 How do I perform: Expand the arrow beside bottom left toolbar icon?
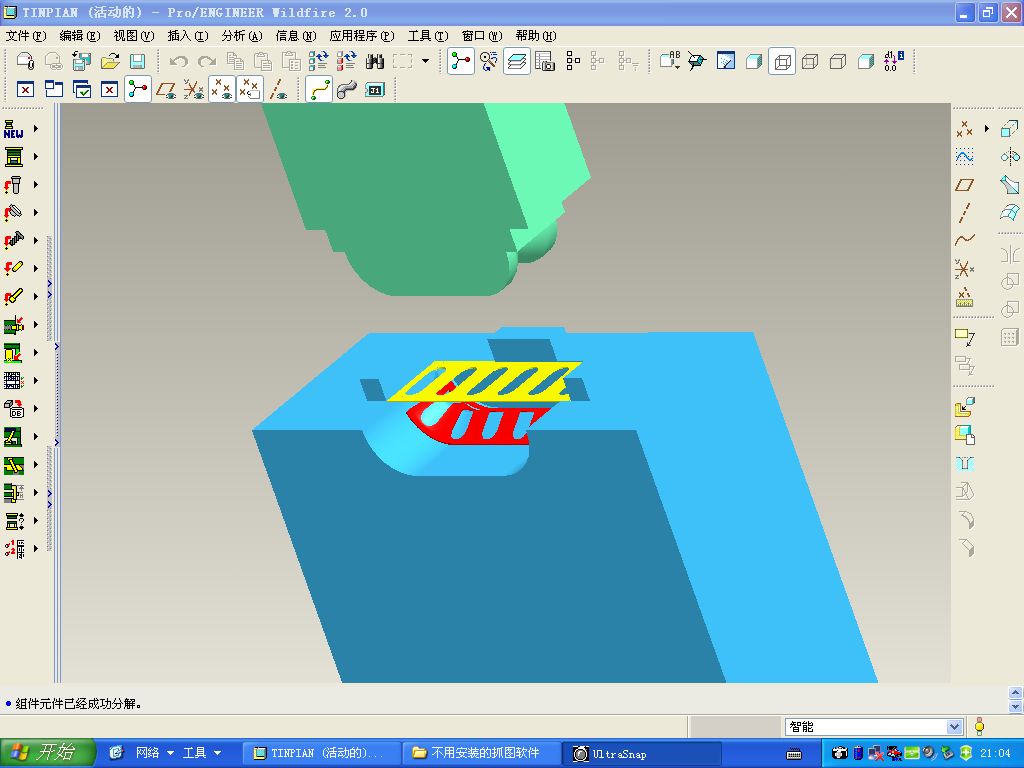[36, 549]
